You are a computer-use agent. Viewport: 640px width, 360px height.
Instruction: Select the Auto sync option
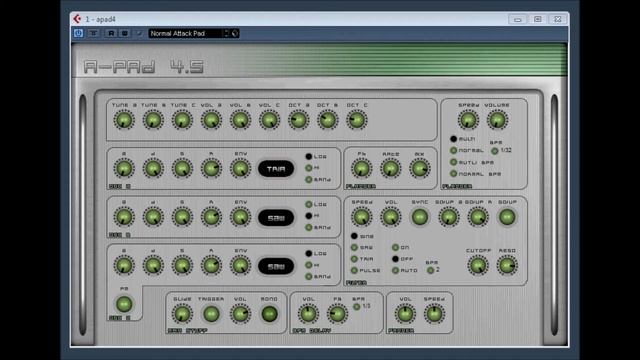(x=395, y=270)
